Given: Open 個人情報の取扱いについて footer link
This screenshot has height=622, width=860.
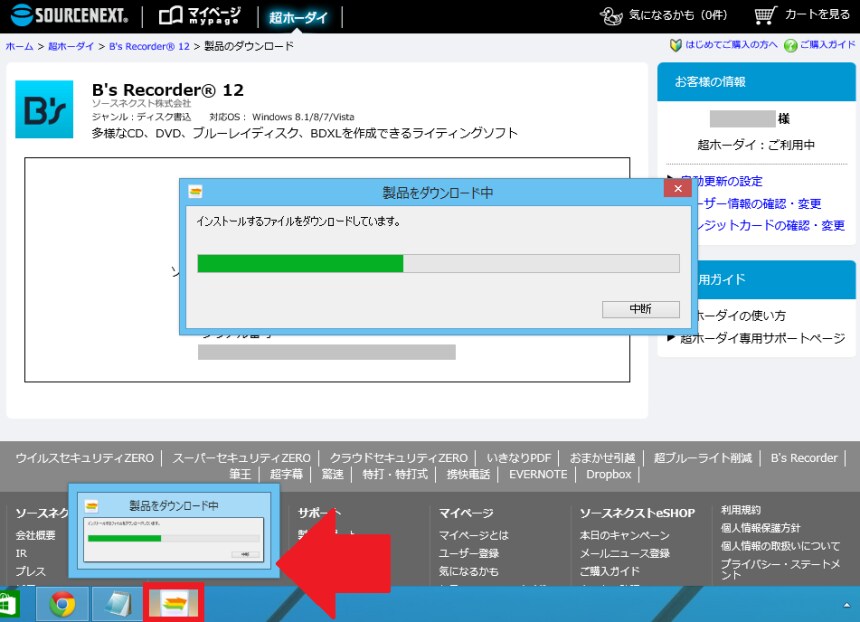Looking at the screenshot, I should pyautogui.click(x=780, y=546).
